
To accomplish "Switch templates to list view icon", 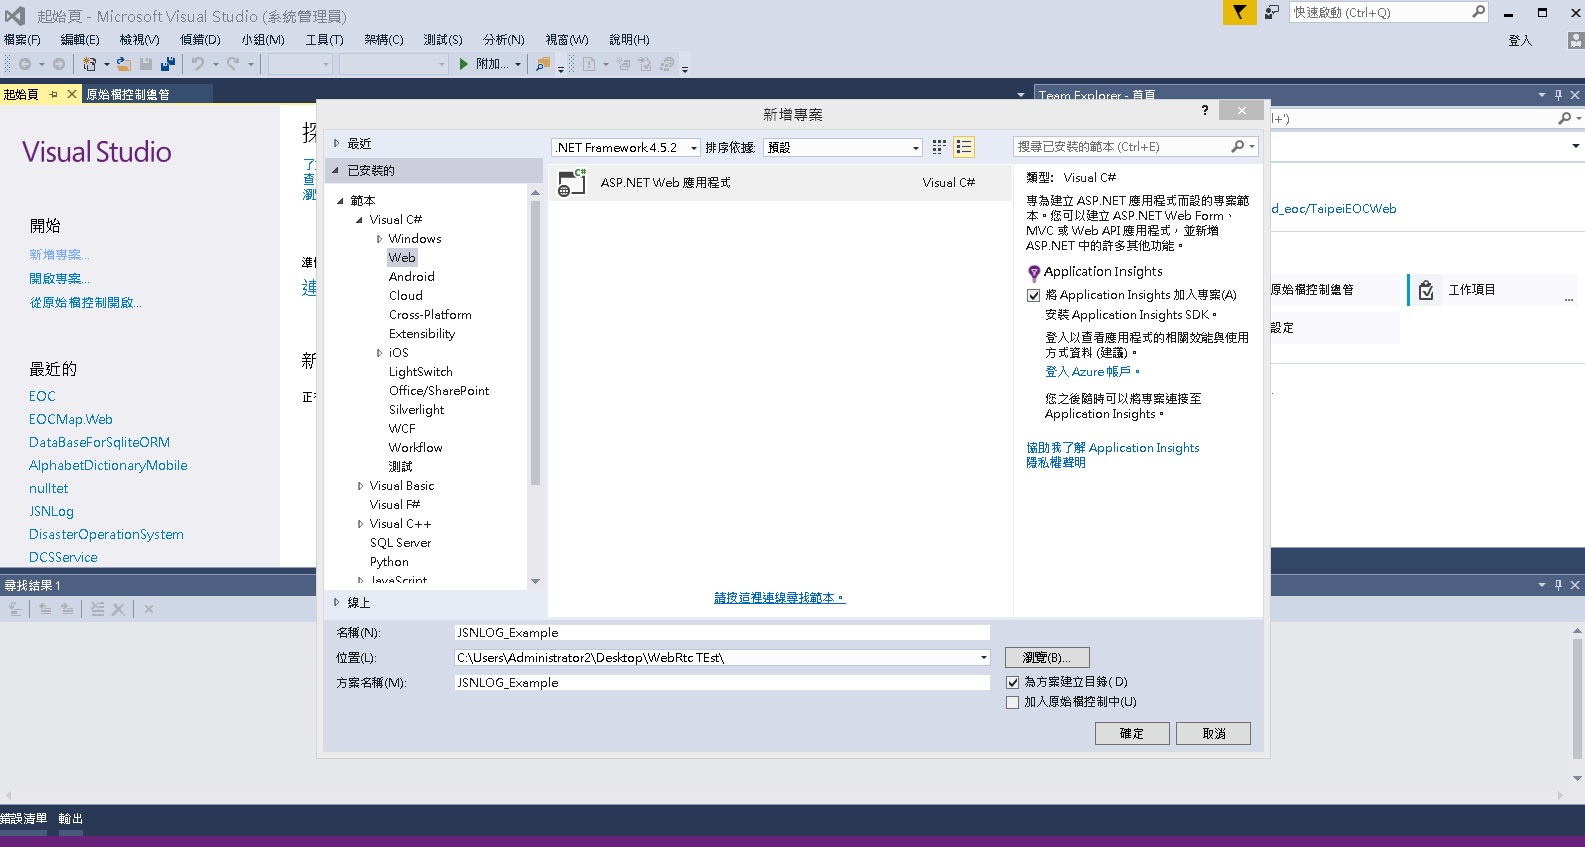I will [x=964, y=147].
